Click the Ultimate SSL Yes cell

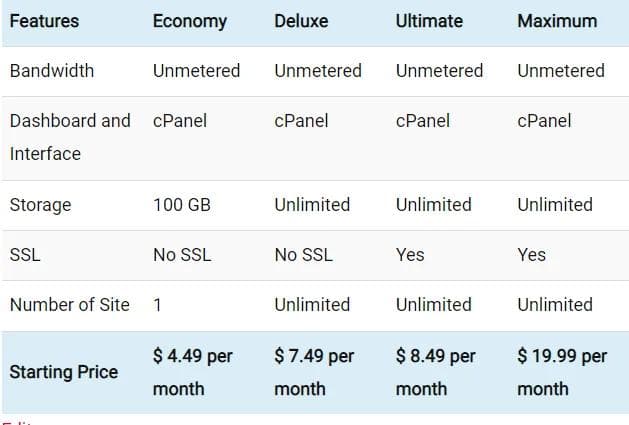click(x=410, y=255)
